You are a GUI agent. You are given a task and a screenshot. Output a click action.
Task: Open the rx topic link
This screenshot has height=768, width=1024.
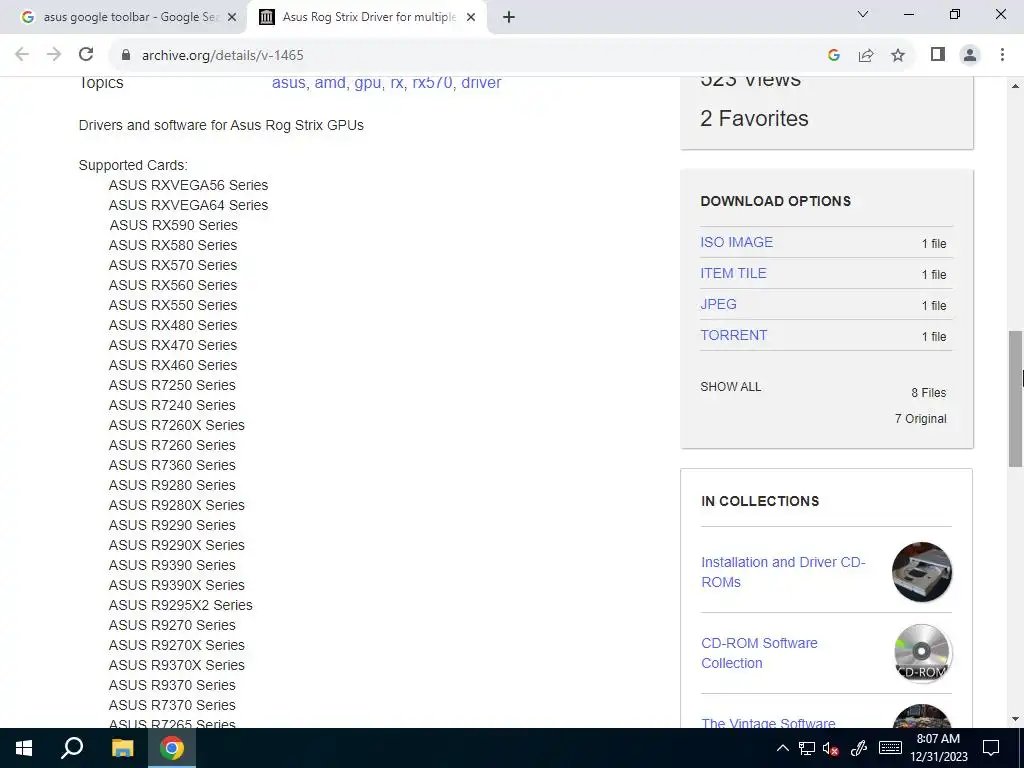396,82
